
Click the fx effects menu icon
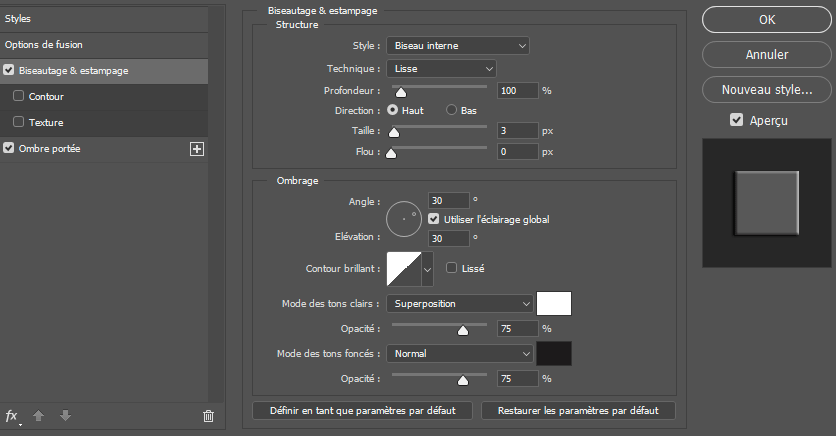click(x=12, y=416)
